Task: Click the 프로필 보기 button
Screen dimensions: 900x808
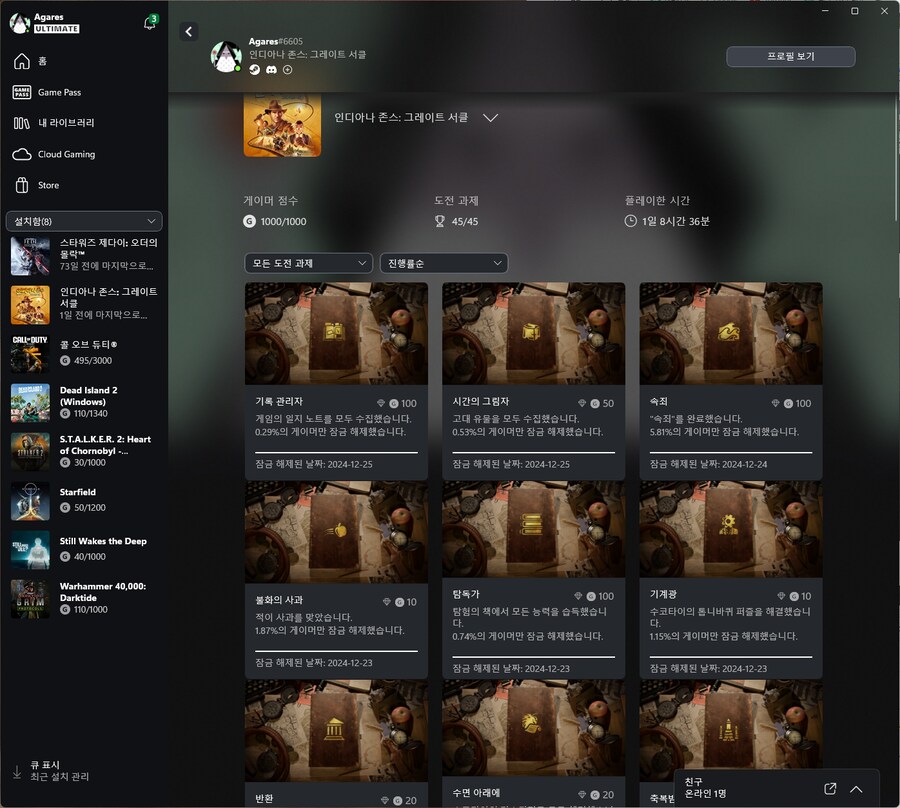Action: (790, 57)
